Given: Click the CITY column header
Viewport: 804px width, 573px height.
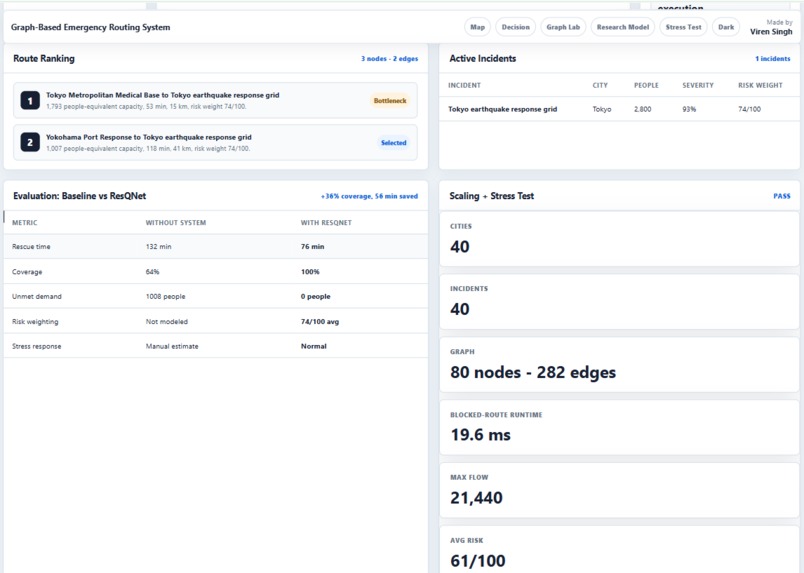Looking at the screenshot, I should point(600,85).
